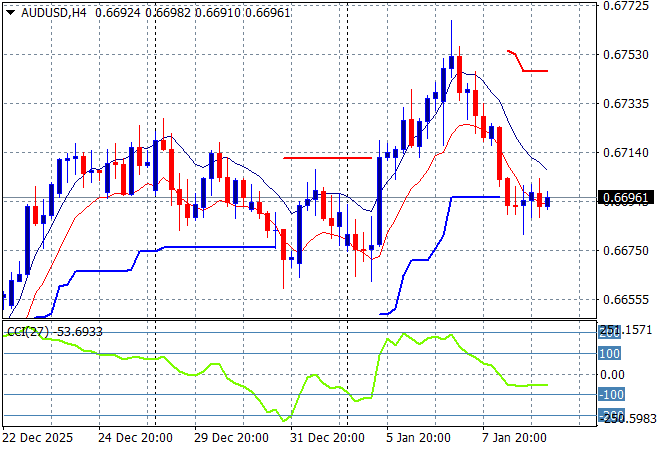
Task: Click the CCI -100 level label
Action: coord(610,395)
